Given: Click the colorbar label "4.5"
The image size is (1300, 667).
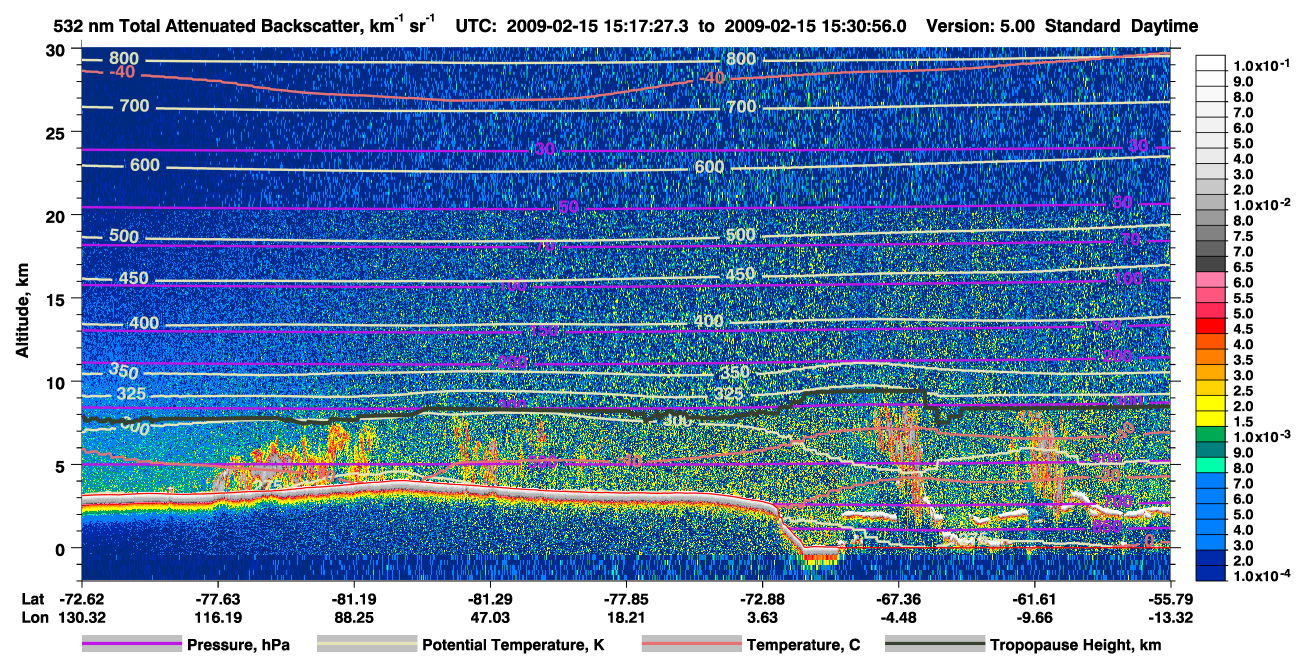Looking at the screenshot, I should pos(1243,329).
